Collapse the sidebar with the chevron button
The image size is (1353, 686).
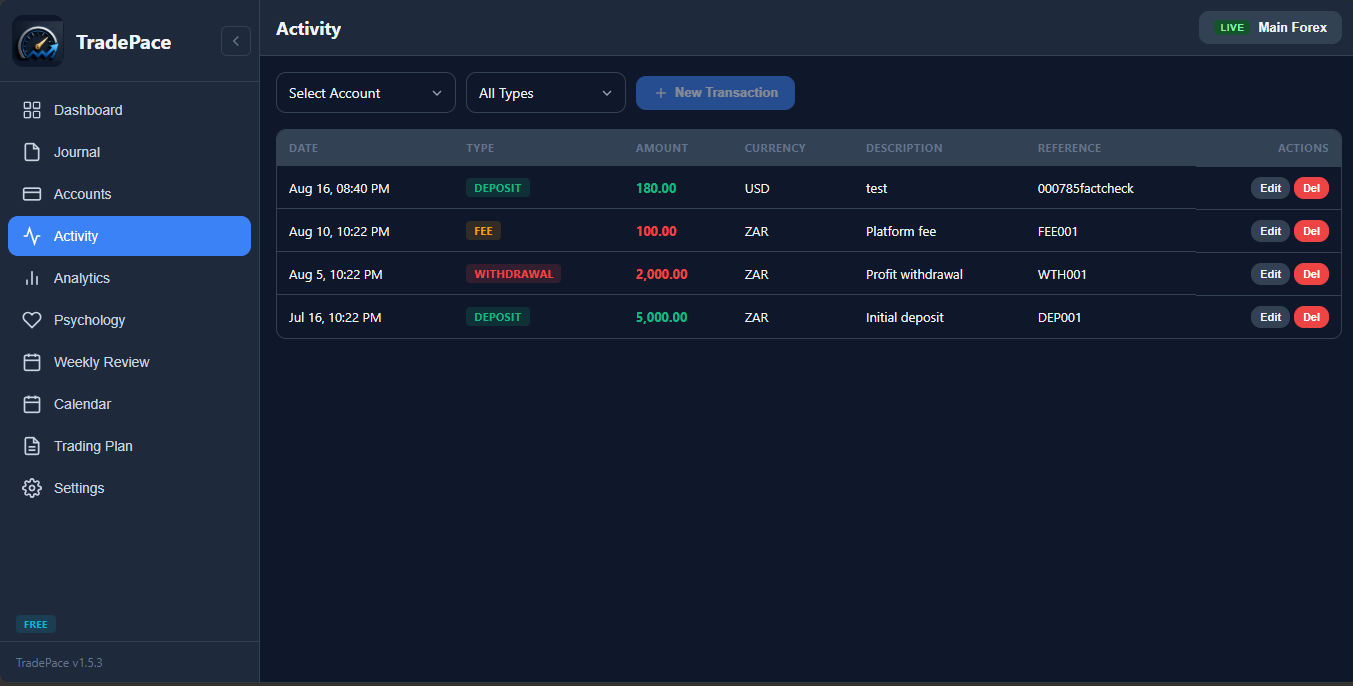click(x=236, y=41)
